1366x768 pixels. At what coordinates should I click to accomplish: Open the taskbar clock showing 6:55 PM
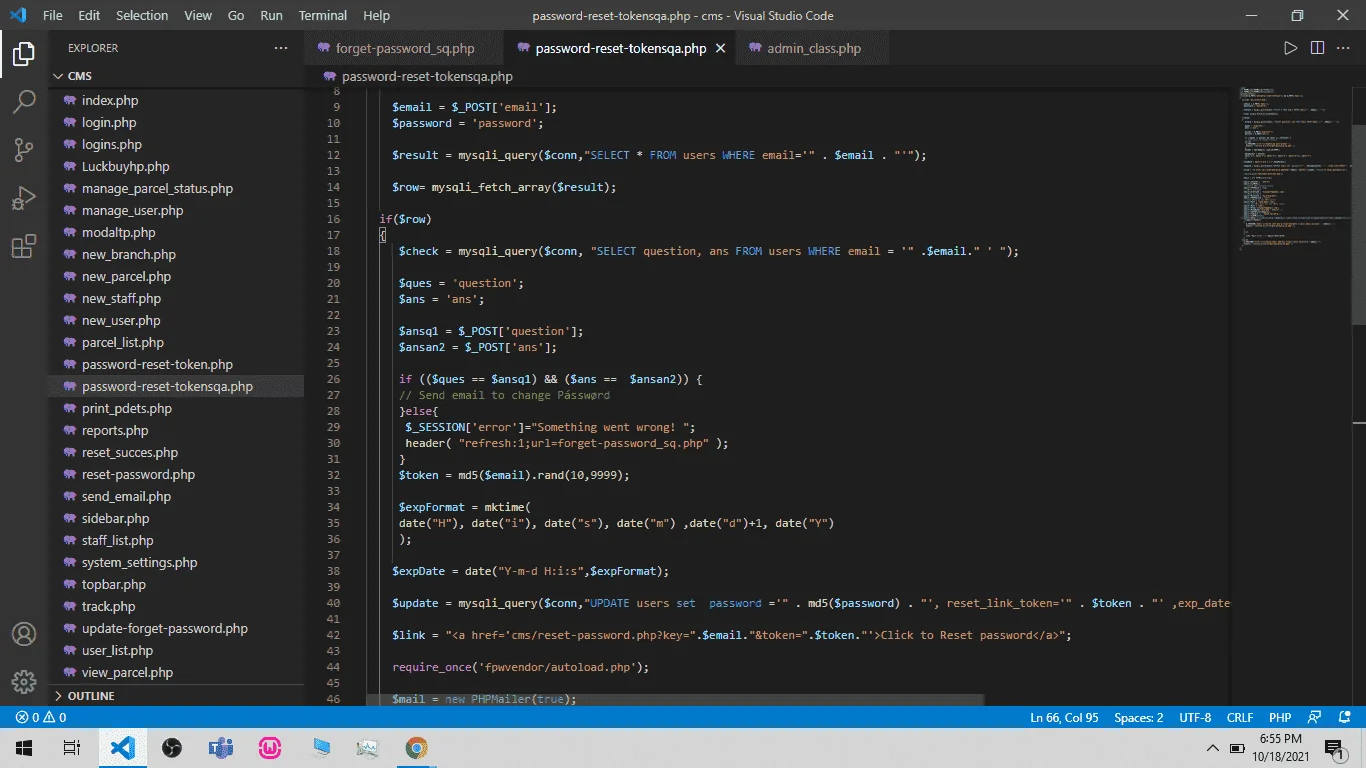[x=1279, y=748]
